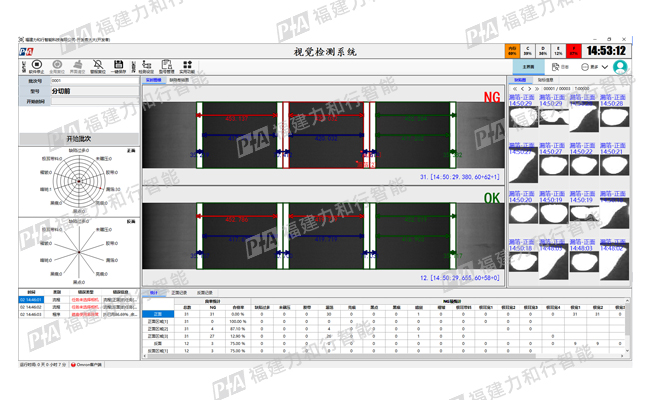Click the global reset (全局复位) icon
The image size is (650, 400).
(x=57, y=67)
